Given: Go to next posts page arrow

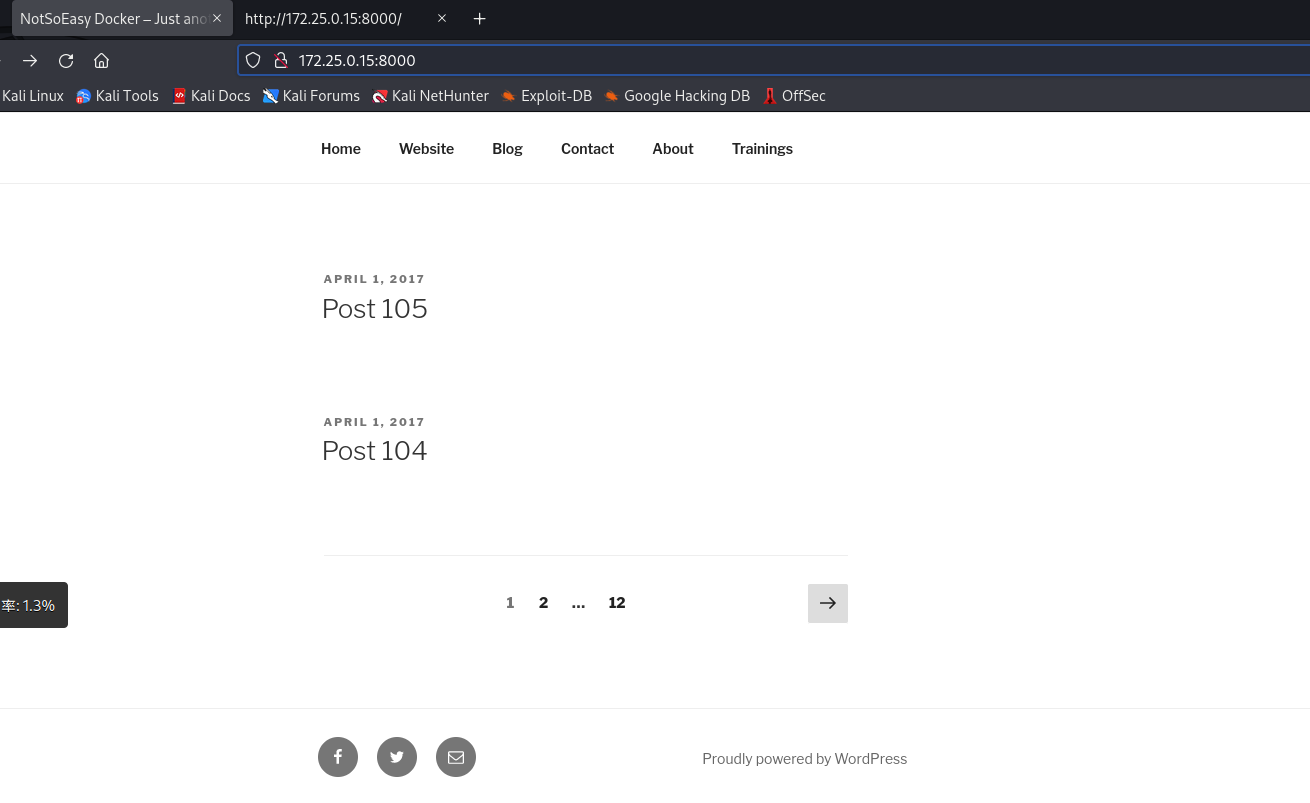Looking at the screenshot, I should pos(828,603).
